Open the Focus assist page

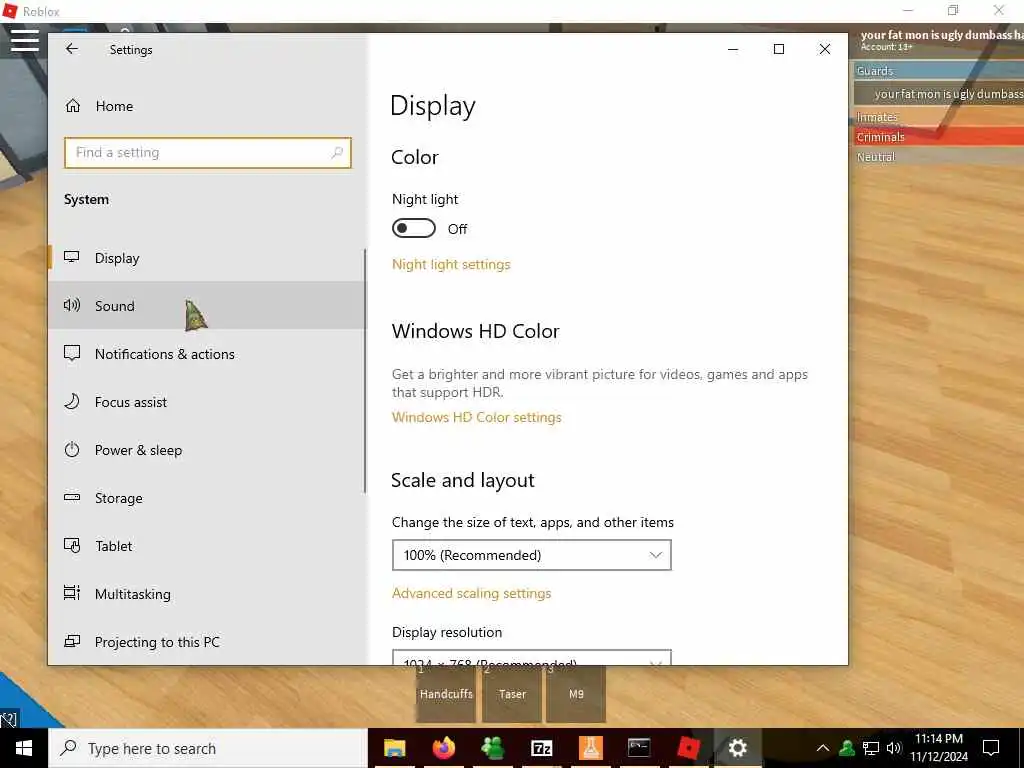tap(206, 402)
